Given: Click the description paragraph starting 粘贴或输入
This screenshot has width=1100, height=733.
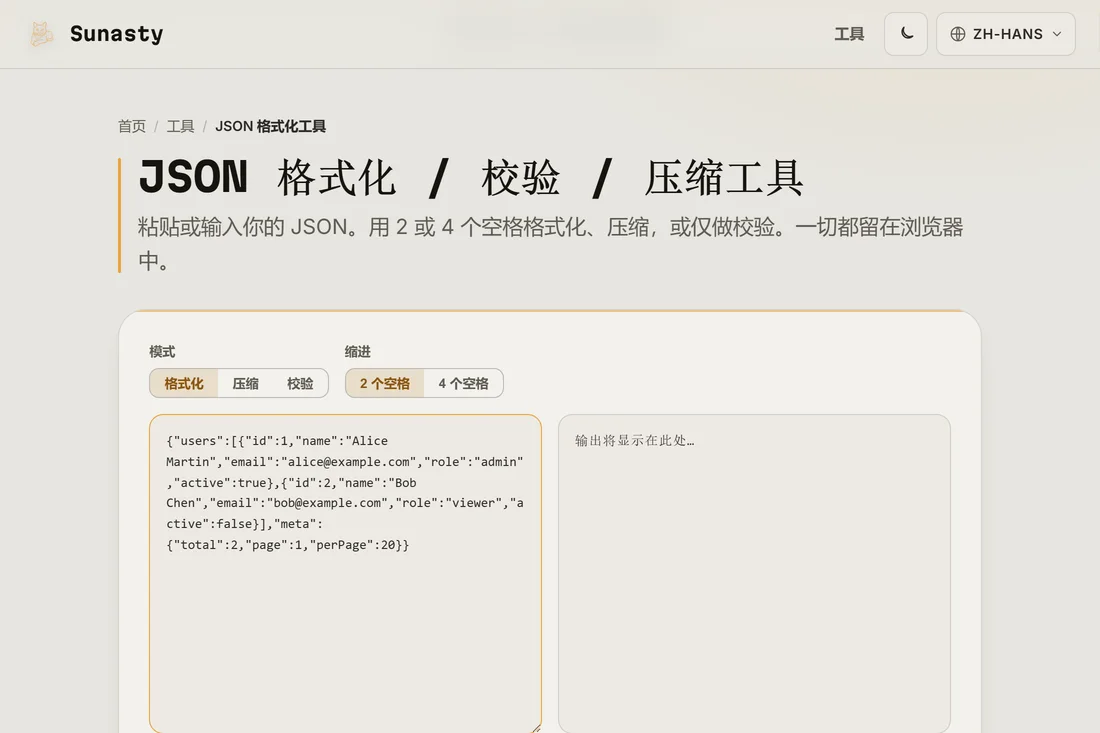Looking at the screenshot, I should 550,243.
